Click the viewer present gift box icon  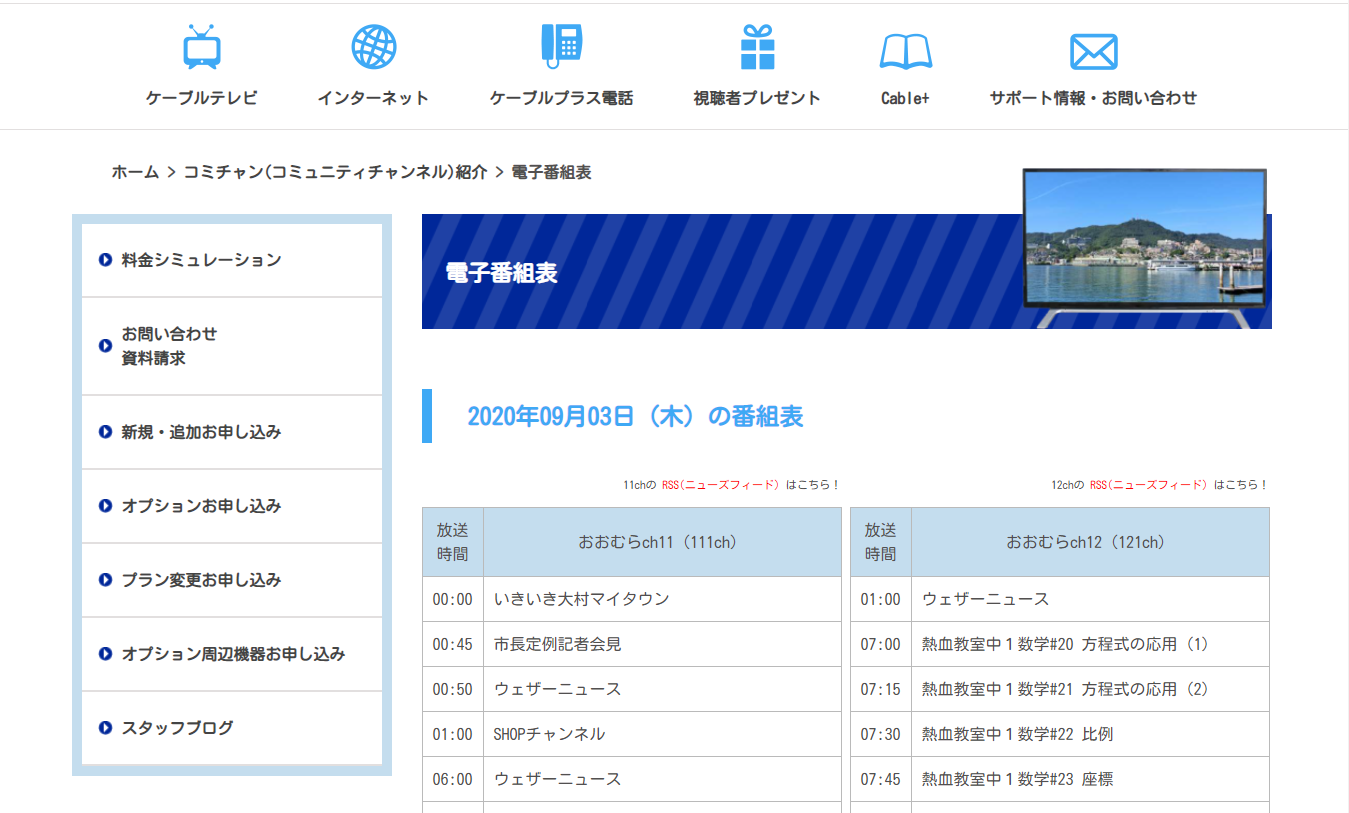click(757, 47)
